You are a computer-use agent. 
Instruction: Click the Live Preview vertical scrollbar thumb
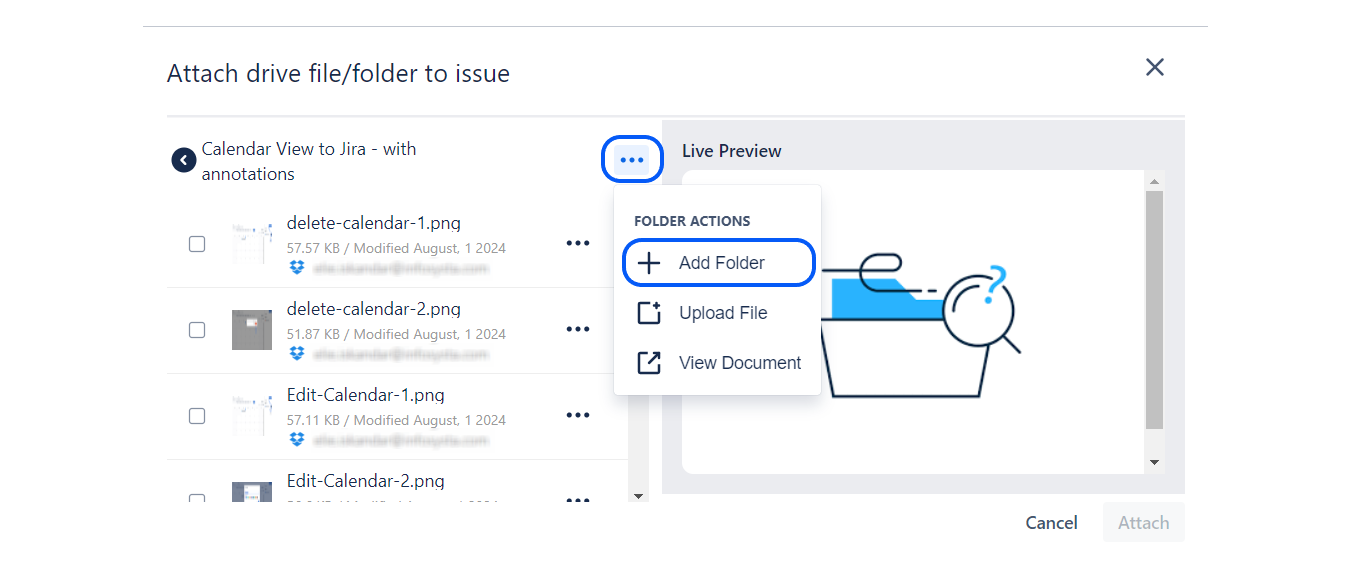coord(1154,310)
